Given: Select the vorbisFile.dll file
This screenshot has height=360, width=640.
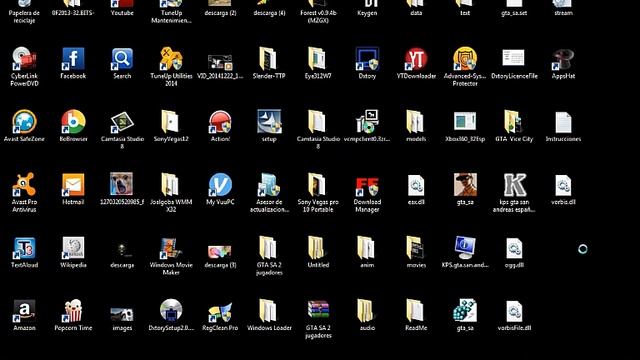Looking at the screenshot, I should click(x=514, y=311).
